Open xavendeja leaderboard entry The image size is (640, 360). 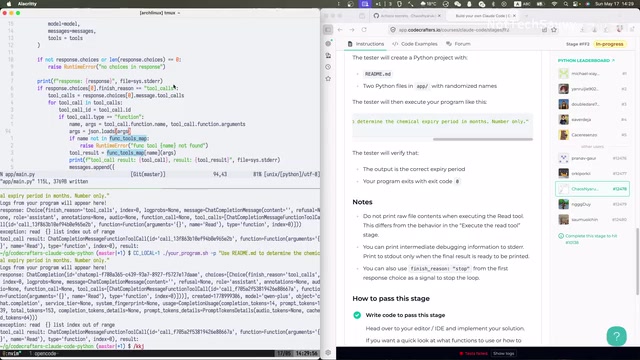click(x=592, y=120)
